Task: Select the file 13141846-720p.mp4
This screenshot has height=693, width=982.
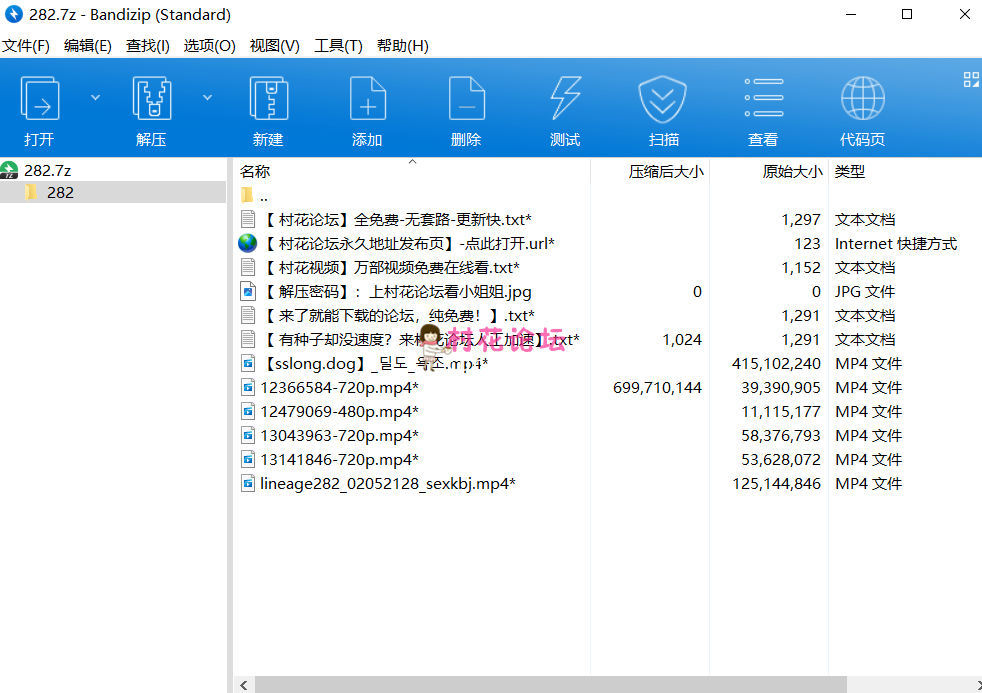Action: [x=339, y=459]
